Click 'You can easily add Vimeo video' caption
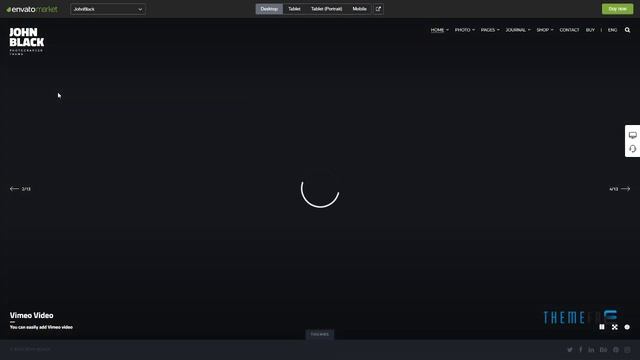This screenshot has height=360, width=640. 41,327
